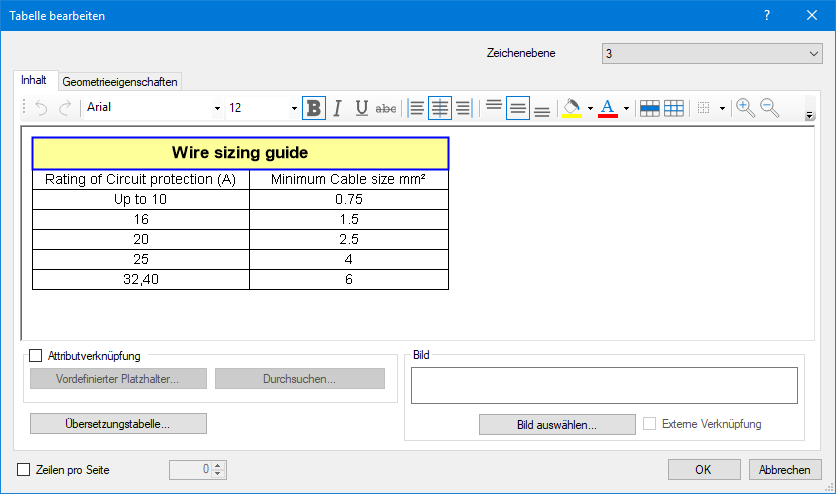
Task: Apply underline to text
Action: pyautogui.click(x=362, y=108)
